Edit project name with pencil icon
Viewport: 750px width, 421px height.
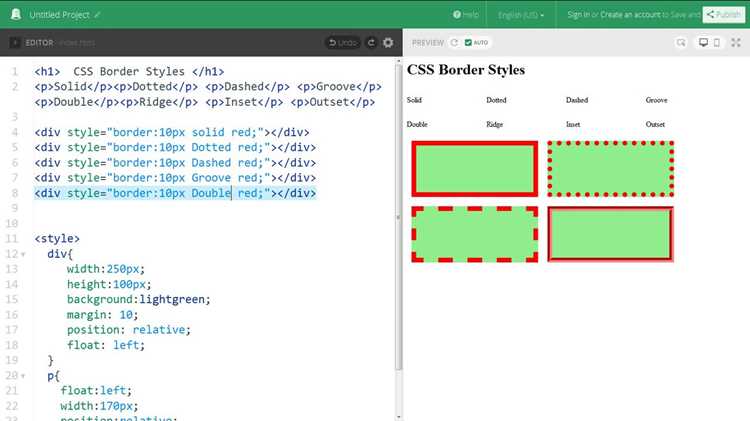pyautogui.click(x=97, y=15)
